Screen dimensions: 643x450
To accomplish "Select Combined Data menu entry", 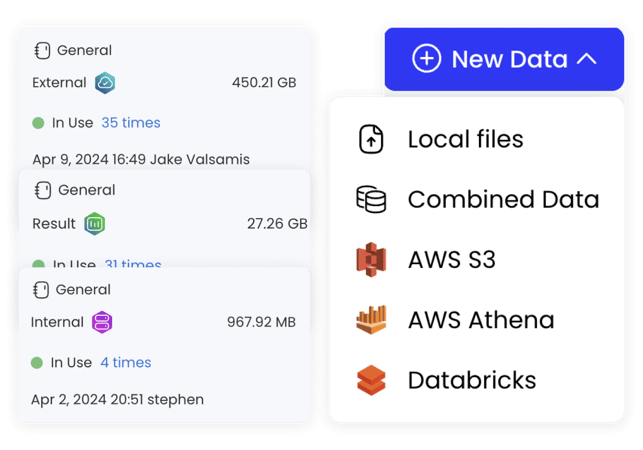I will pos(503,199).
